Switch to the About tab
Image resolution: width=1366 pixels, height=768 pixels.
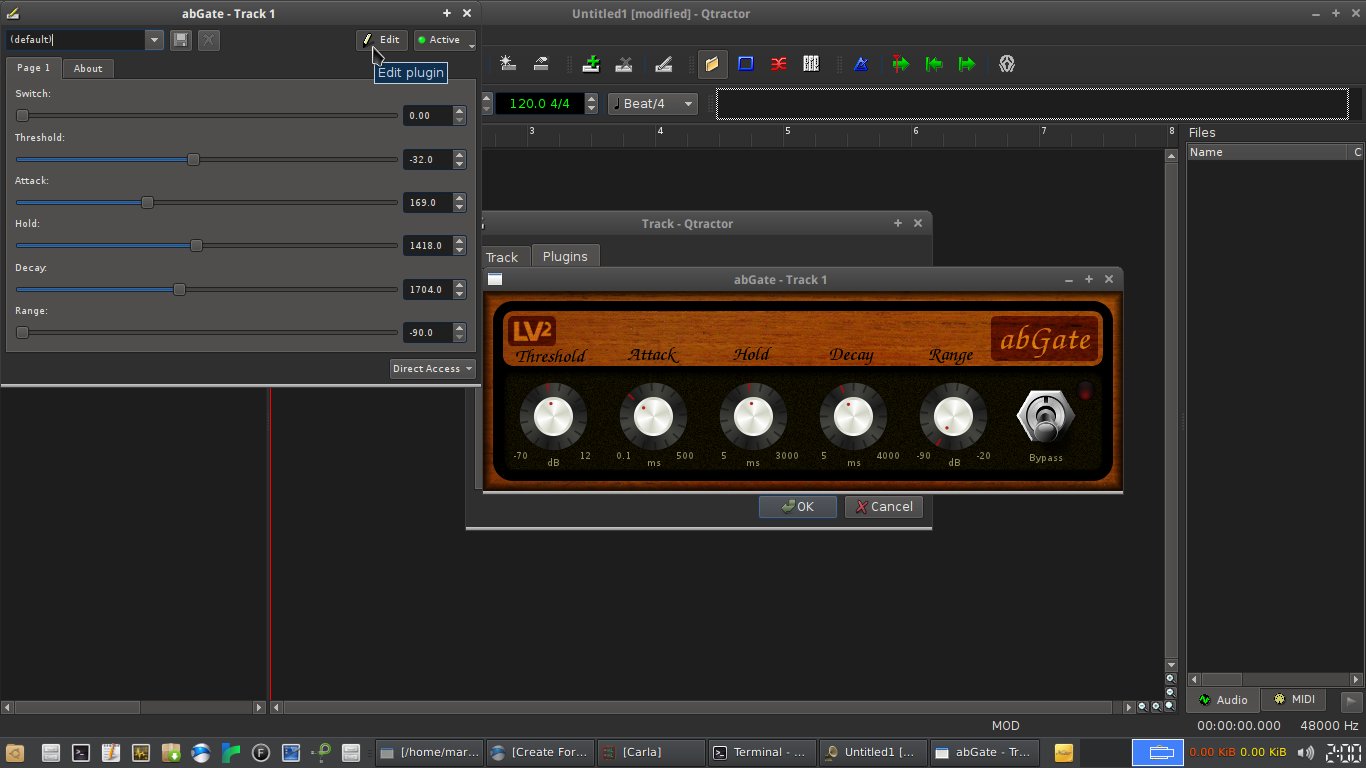pos(88,69)
